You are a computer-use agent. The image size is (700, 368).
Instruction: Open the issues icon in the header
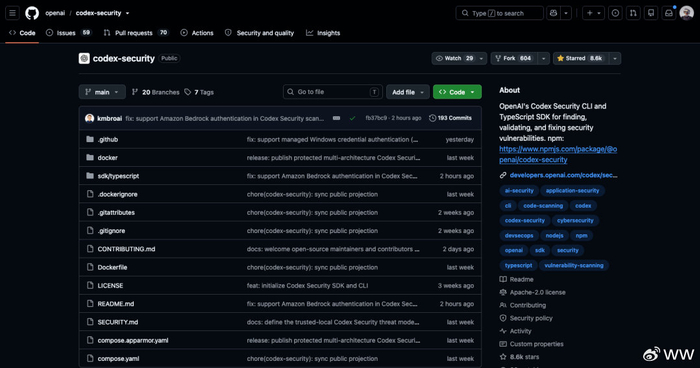tap(615, 13)
